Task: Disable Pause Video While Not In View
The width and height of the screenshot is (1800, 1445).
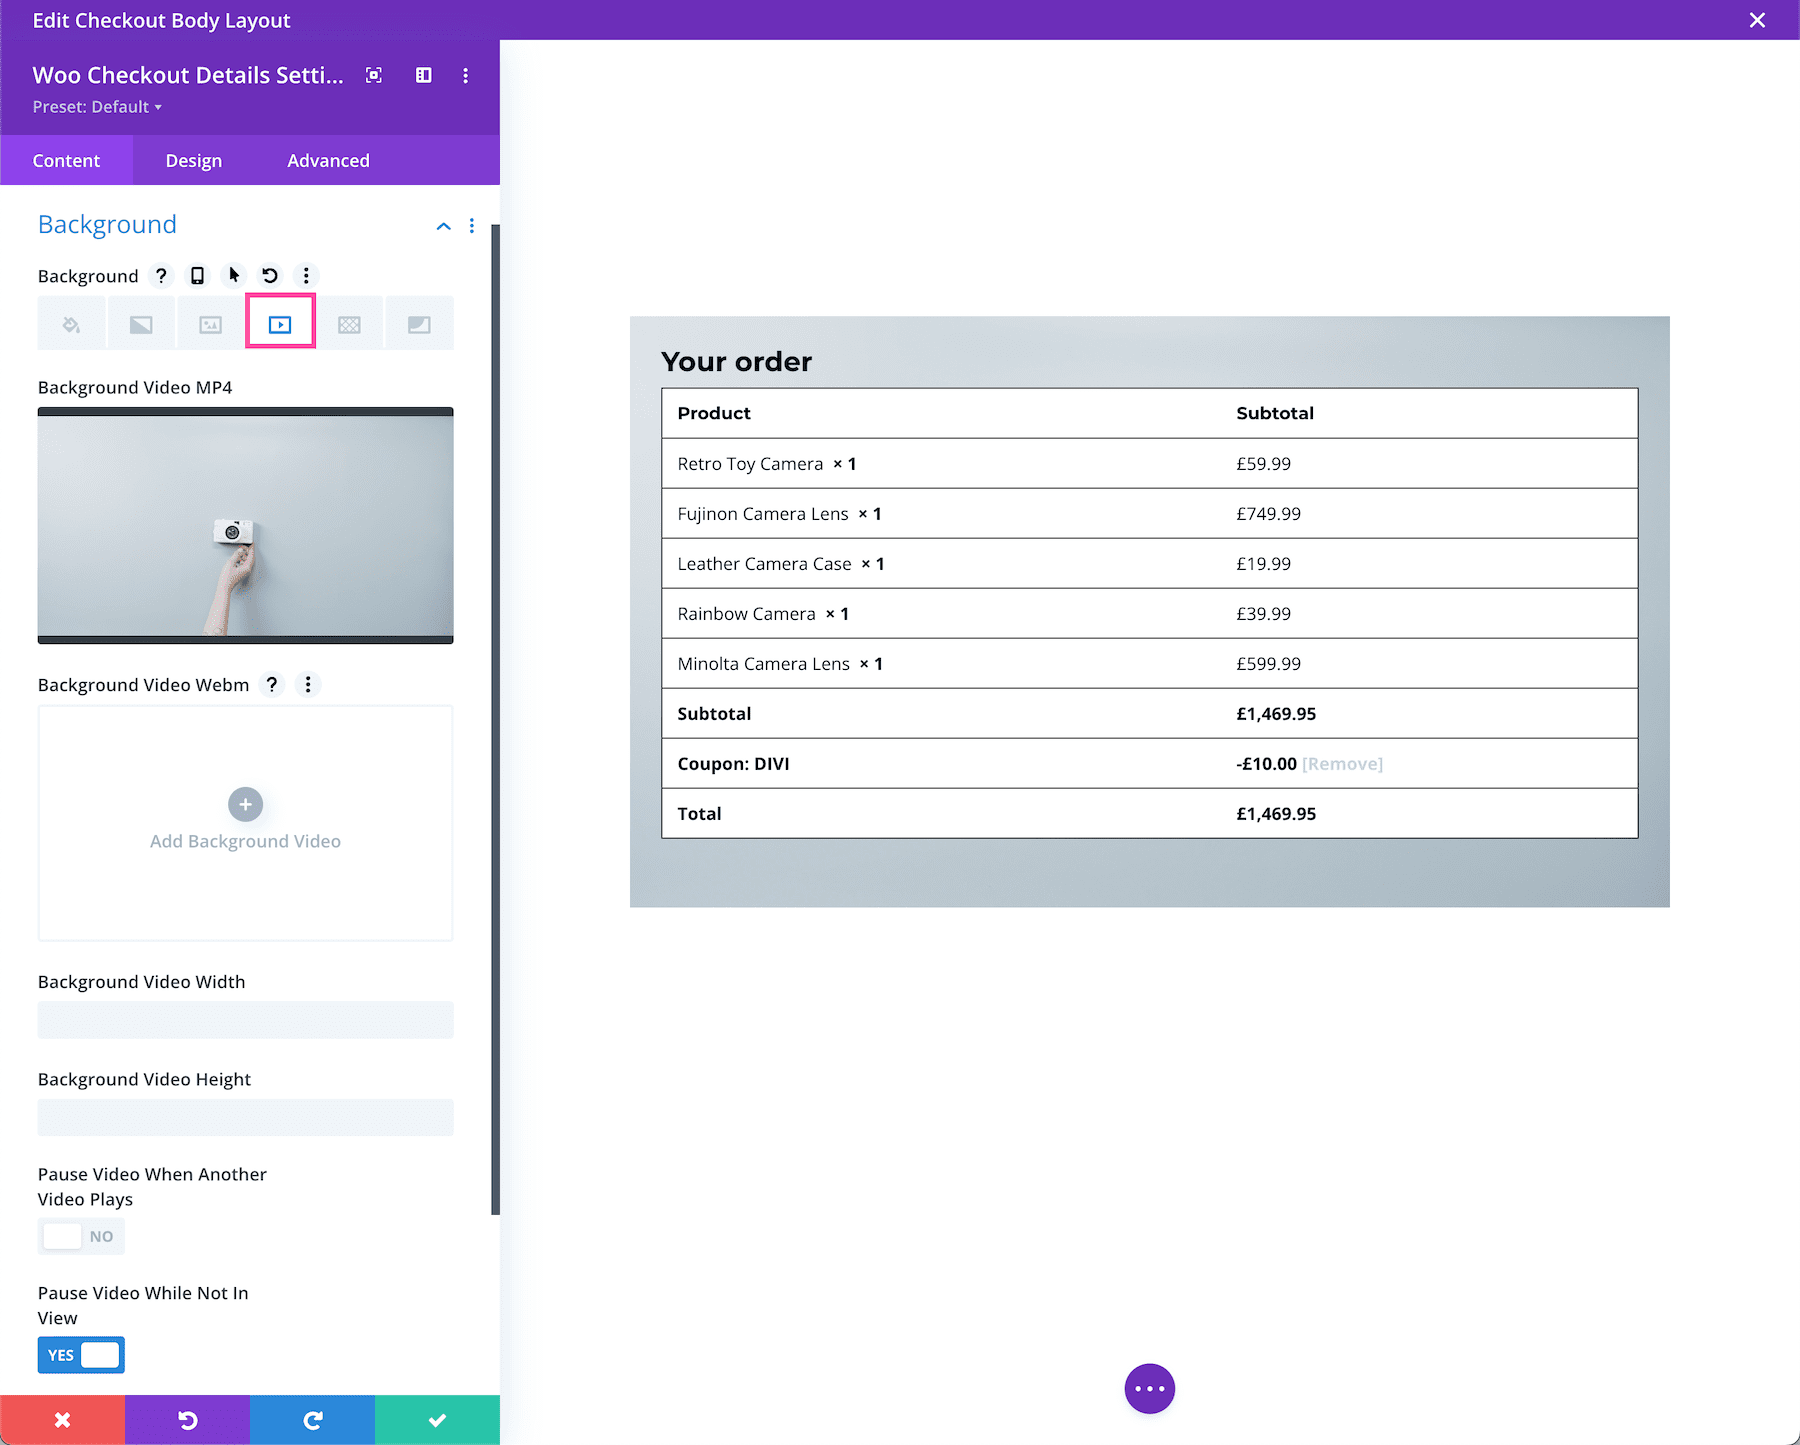Action: point(80,1354)
